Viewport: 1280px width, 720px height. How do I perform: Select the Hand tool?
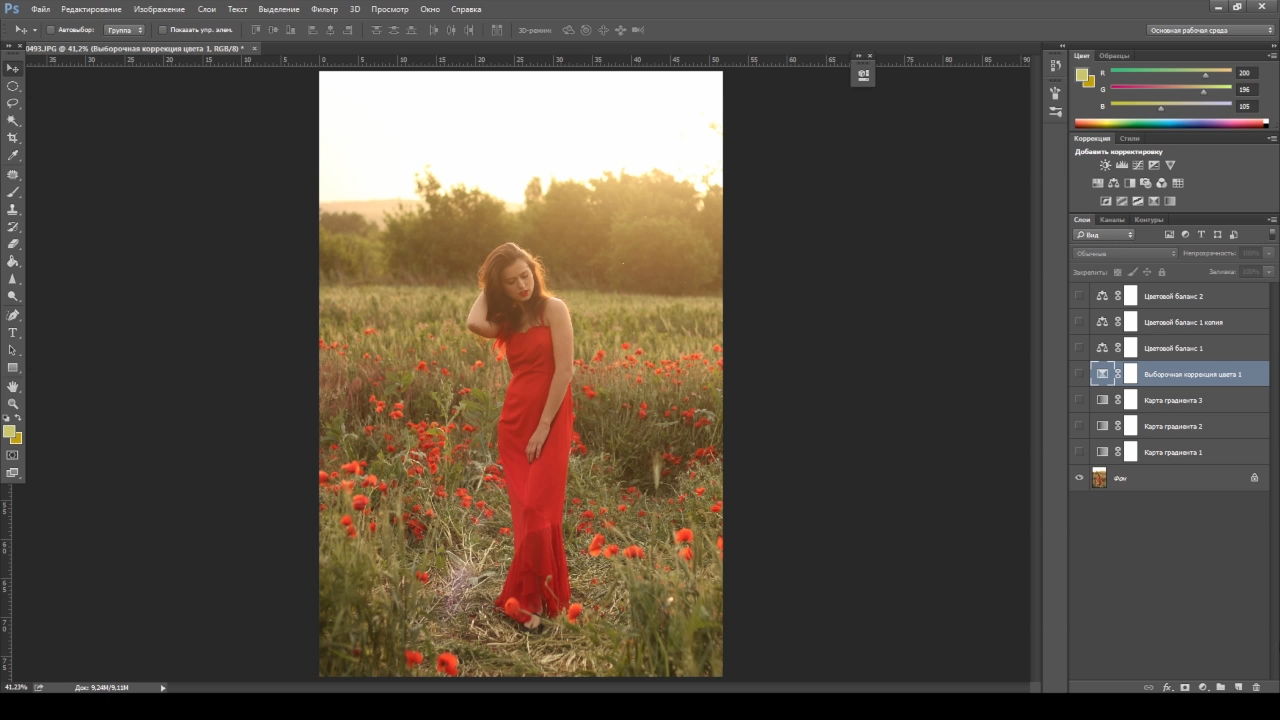click(x=13, y=386)
